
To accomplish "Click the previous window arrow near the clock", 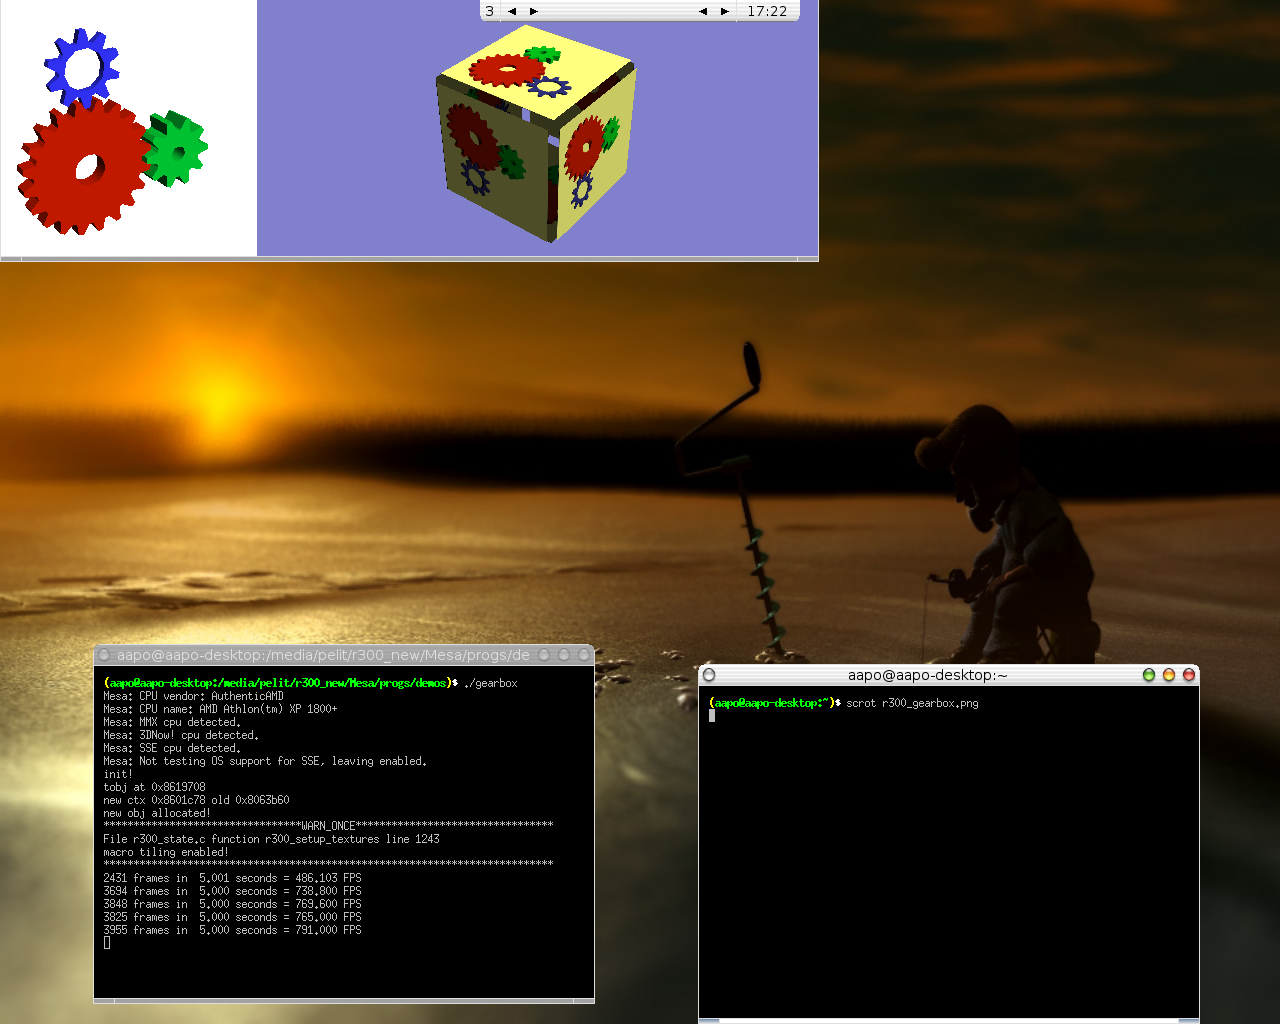I will [702, 11].
